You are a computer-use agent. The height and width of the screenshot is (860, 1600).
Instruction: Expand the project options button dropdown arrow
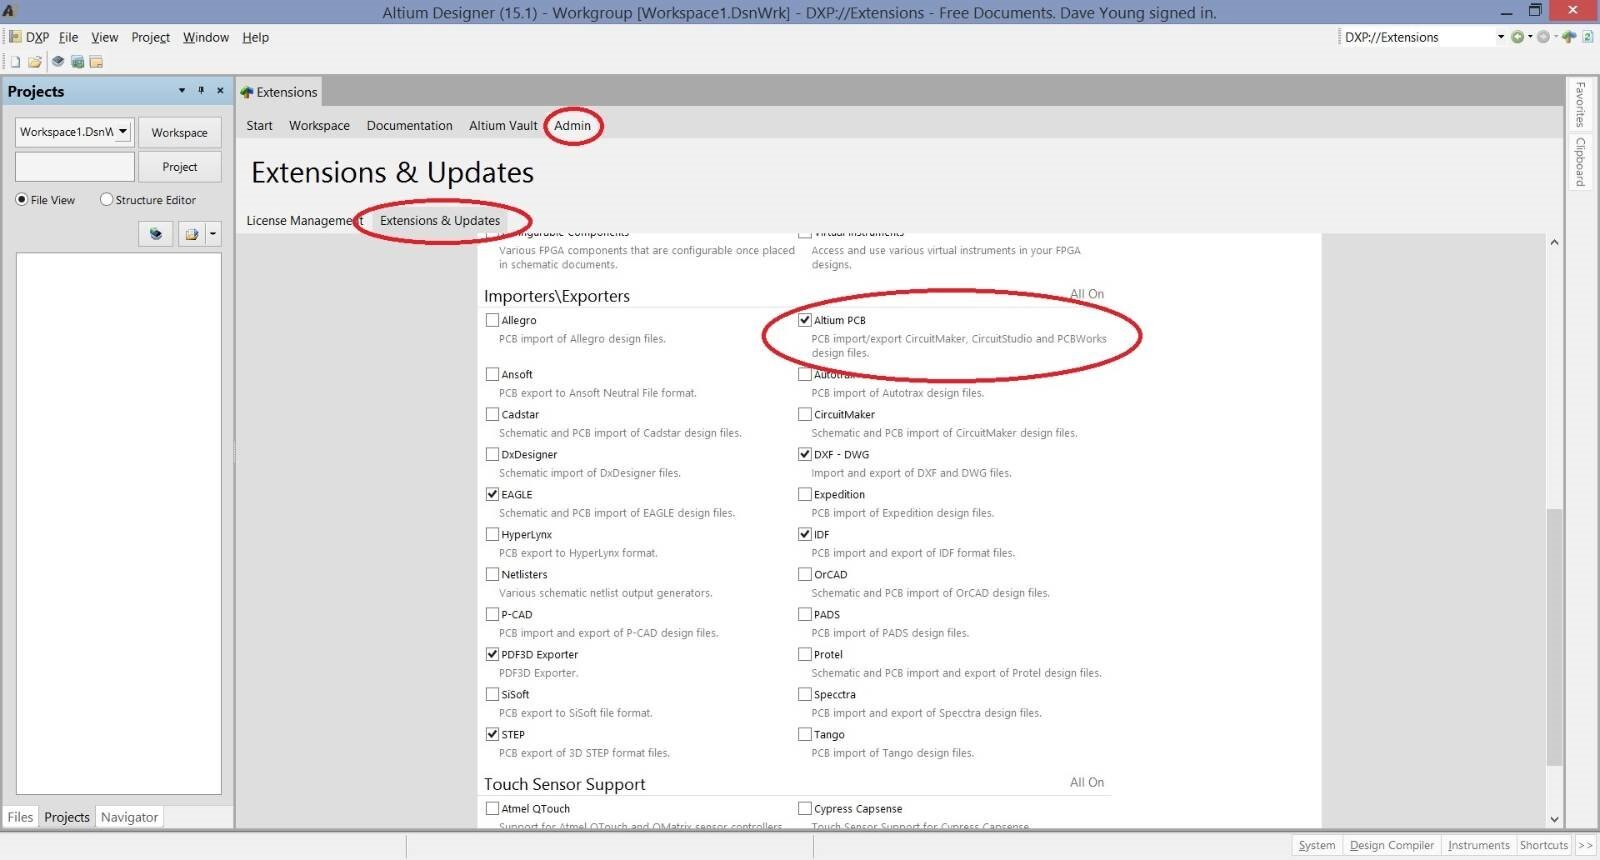(213, 234)
